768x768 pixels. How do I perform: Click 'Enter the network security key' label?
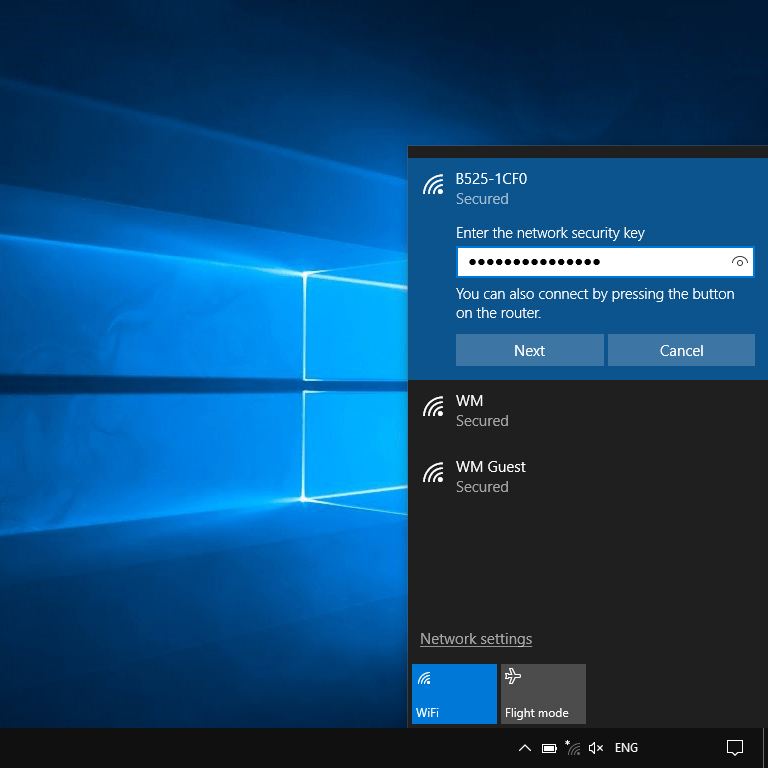(550, 233)
